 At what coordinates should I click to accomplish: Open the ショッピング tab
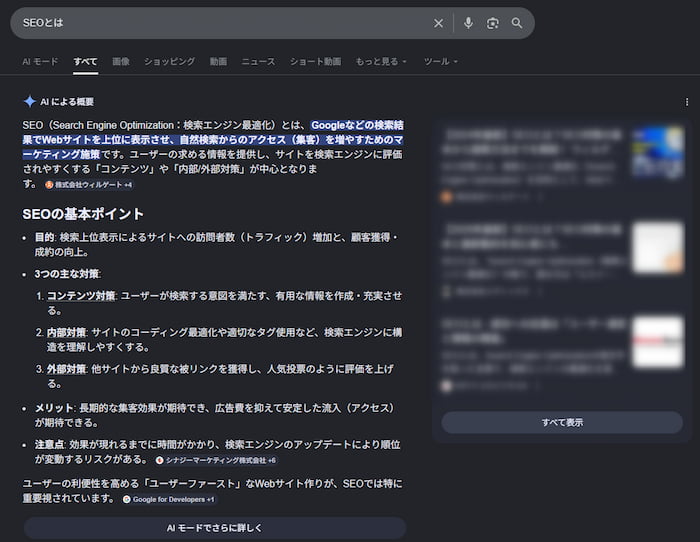coord(169,62)
